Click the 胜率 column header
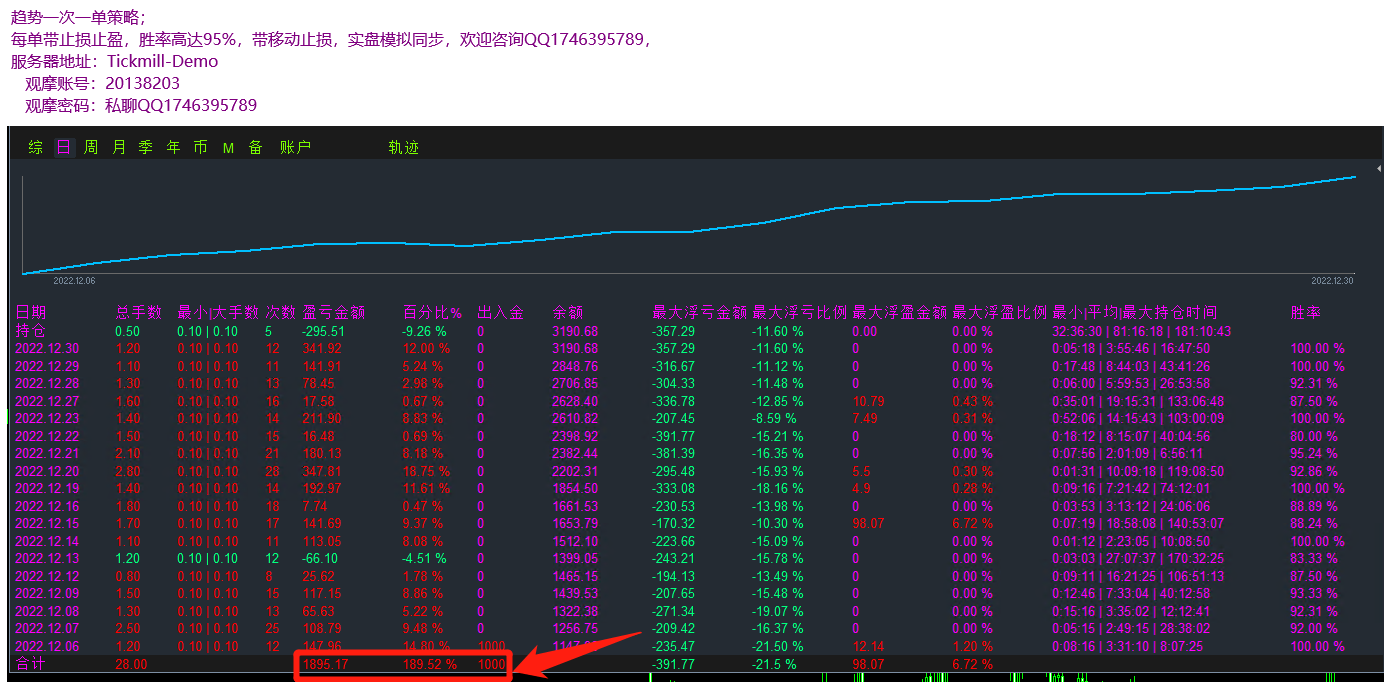 click(1305, 313)
